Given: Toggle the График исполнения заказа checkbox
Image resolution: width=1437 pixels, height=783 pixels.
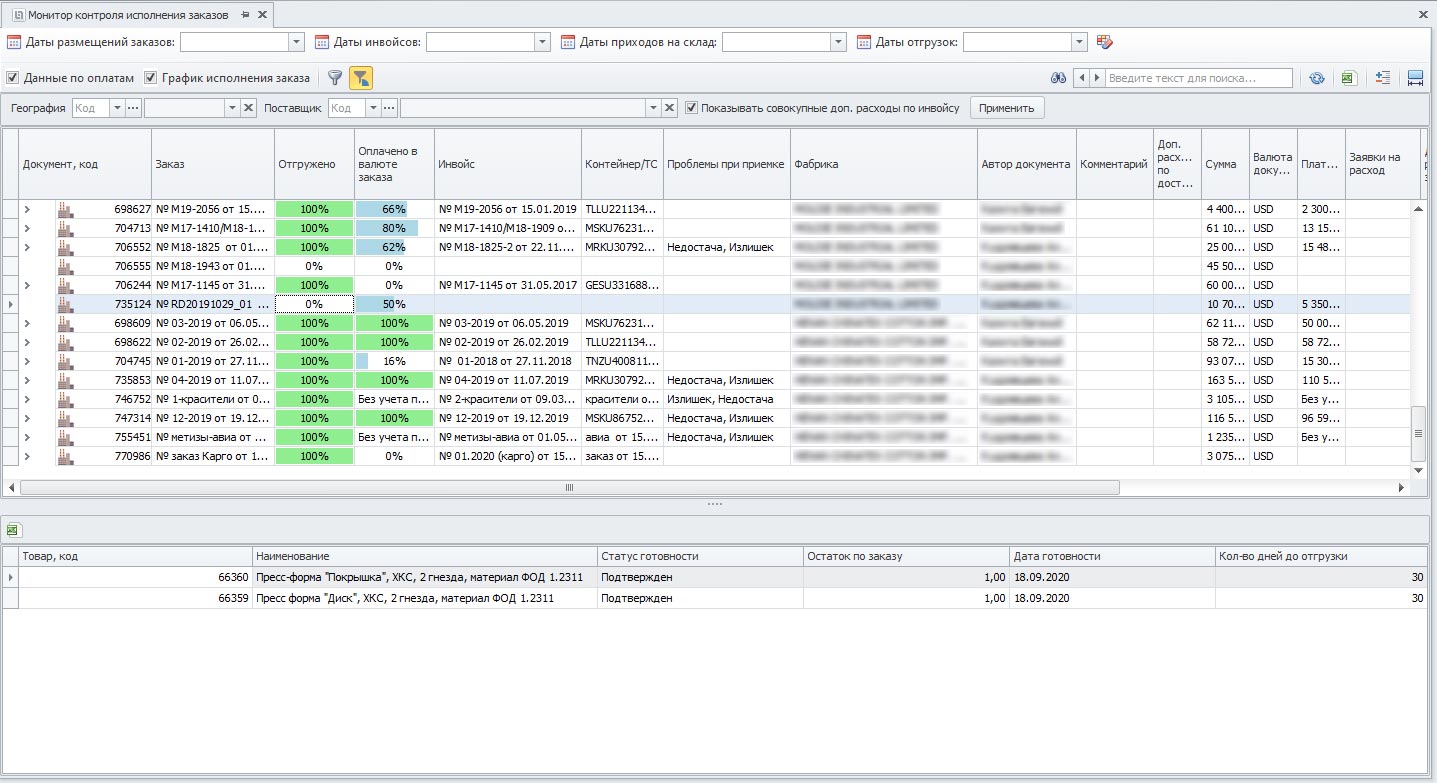Looking at the screenshot, I should [x=151, y=78].
